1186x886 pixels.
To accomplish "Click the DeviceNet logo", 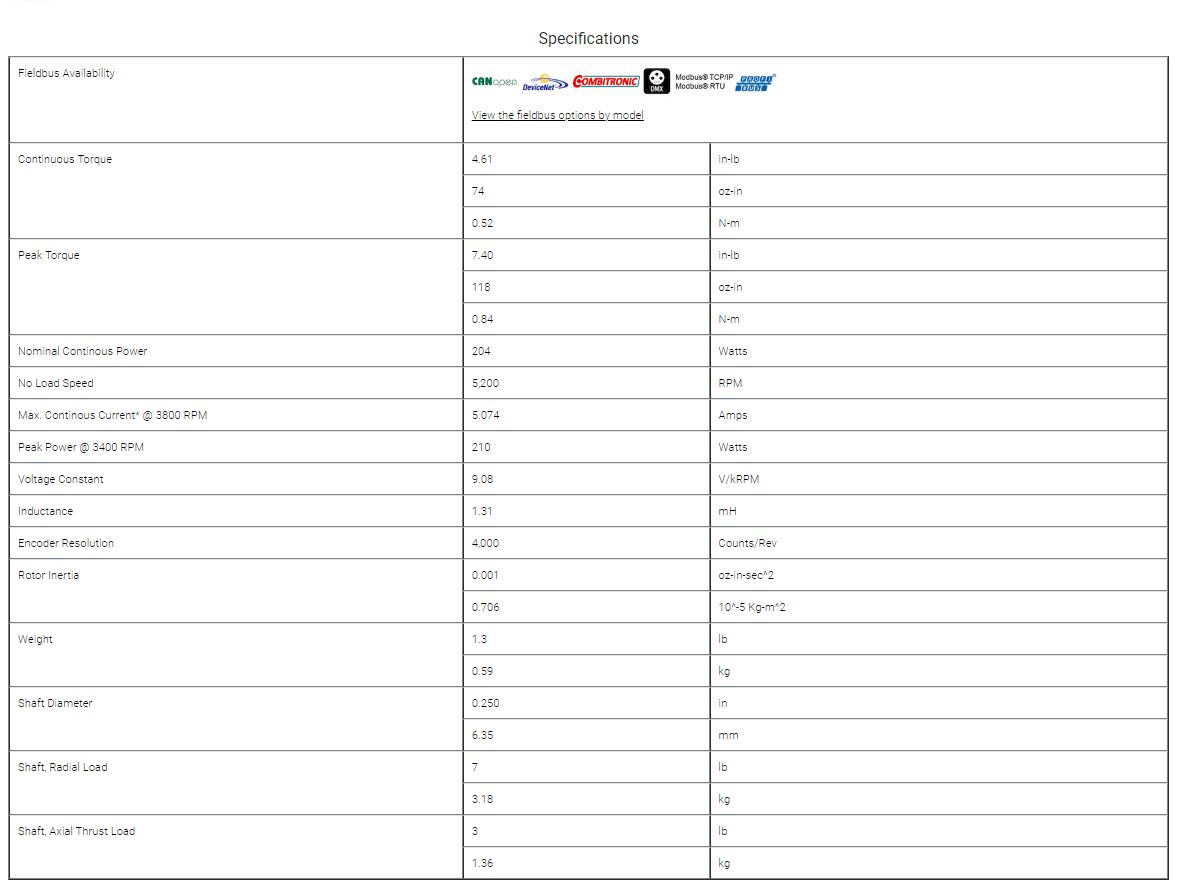I will (x=545, y=84).
